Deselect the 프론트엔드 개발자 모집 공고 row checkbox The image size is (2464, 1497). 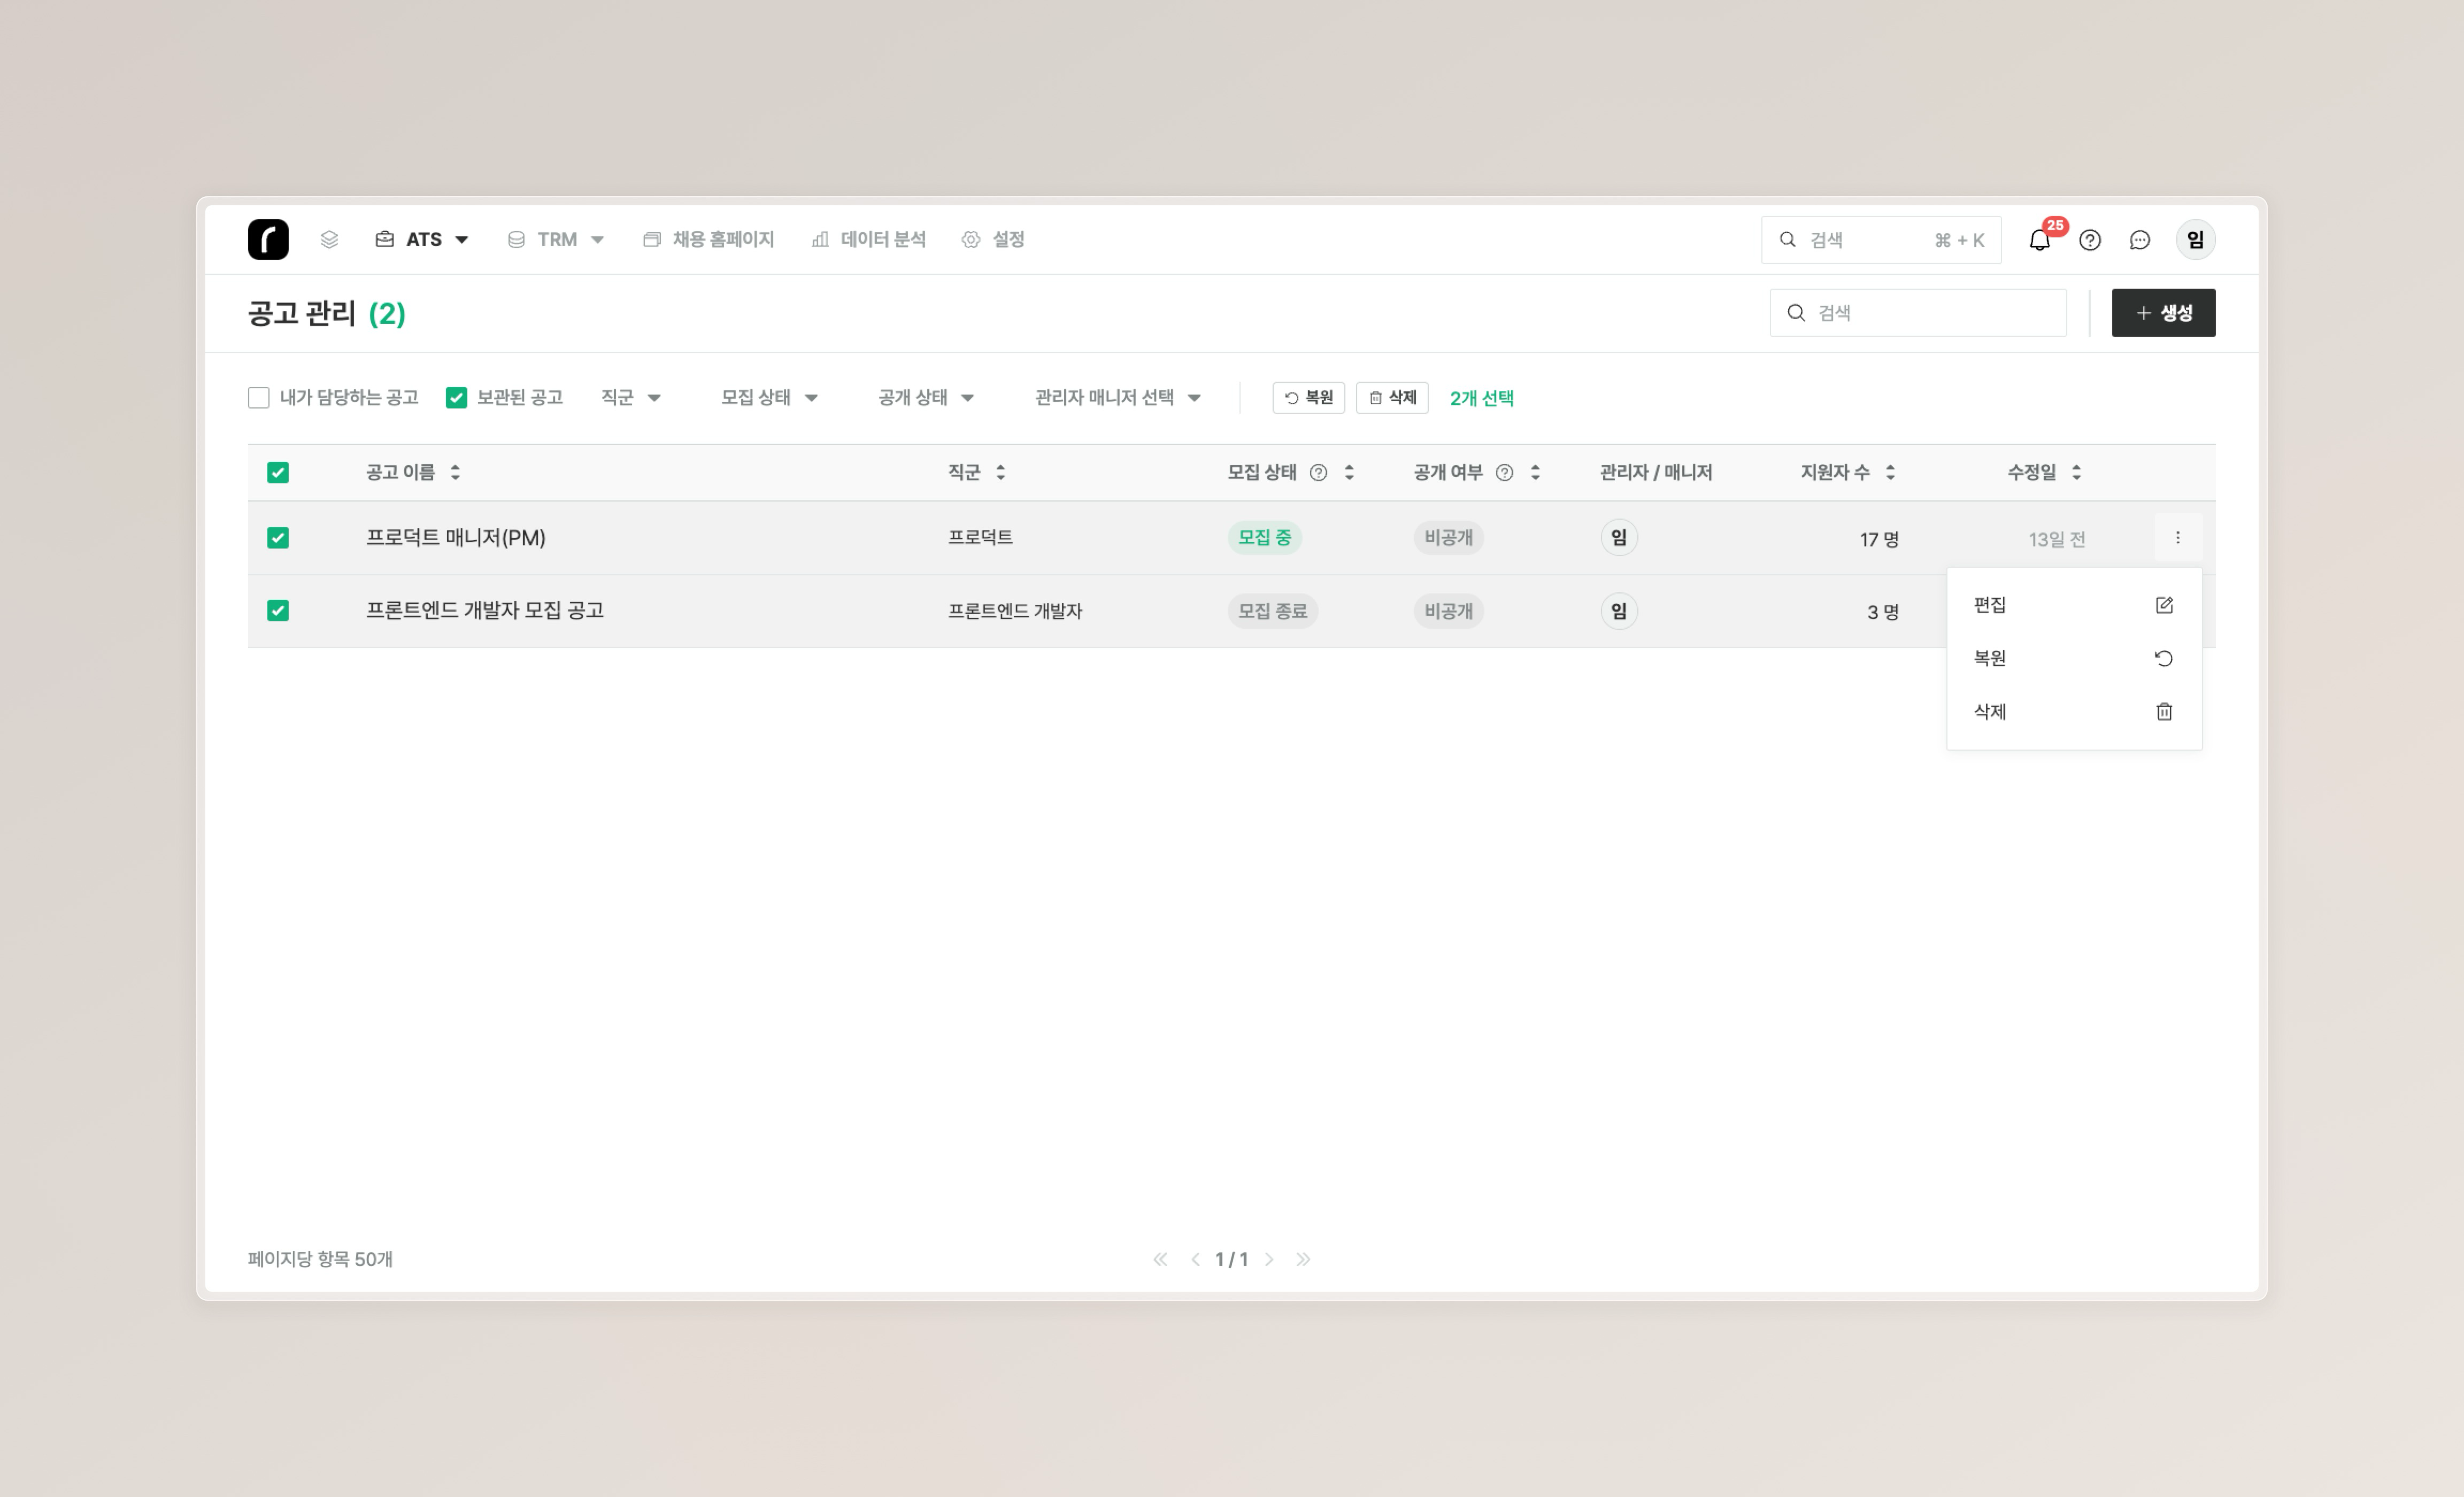[x=278, y=611]
